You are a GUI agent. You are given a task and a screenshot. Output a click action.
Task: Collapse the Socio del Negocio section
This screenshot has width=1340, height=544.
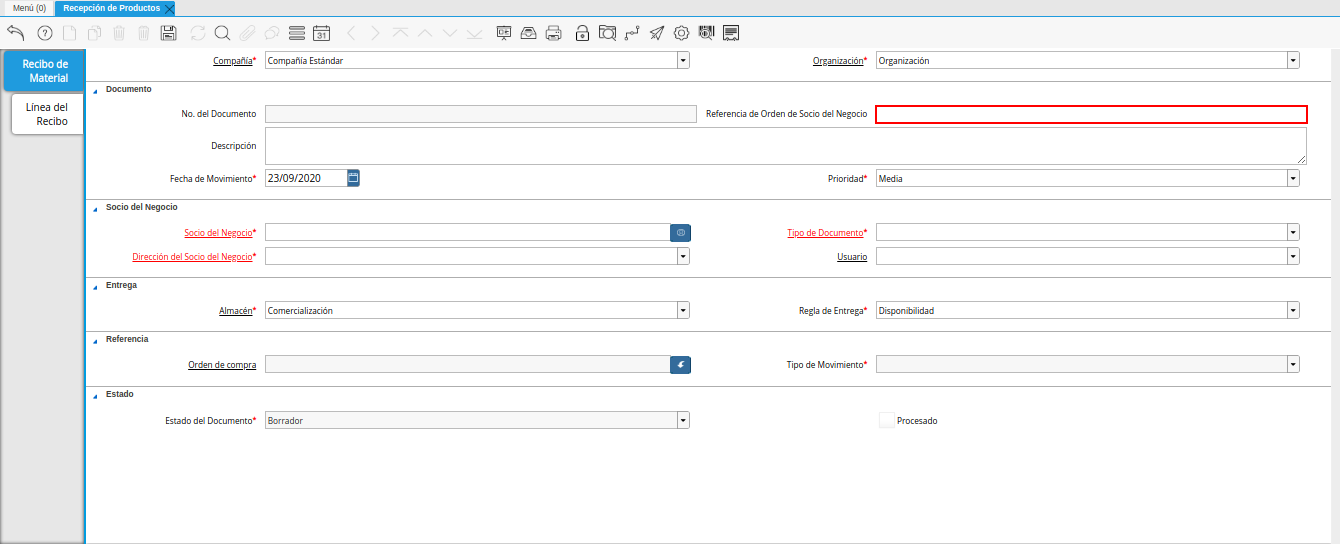[96, 208]
